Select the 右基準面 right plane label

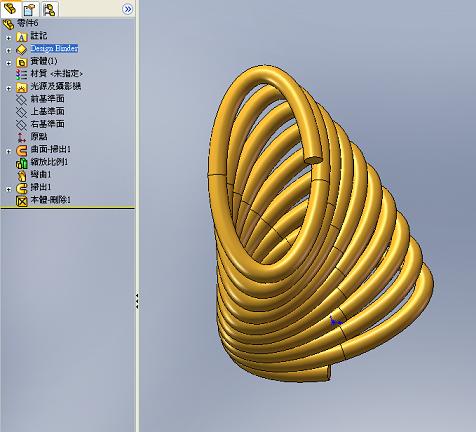point(47,124)
